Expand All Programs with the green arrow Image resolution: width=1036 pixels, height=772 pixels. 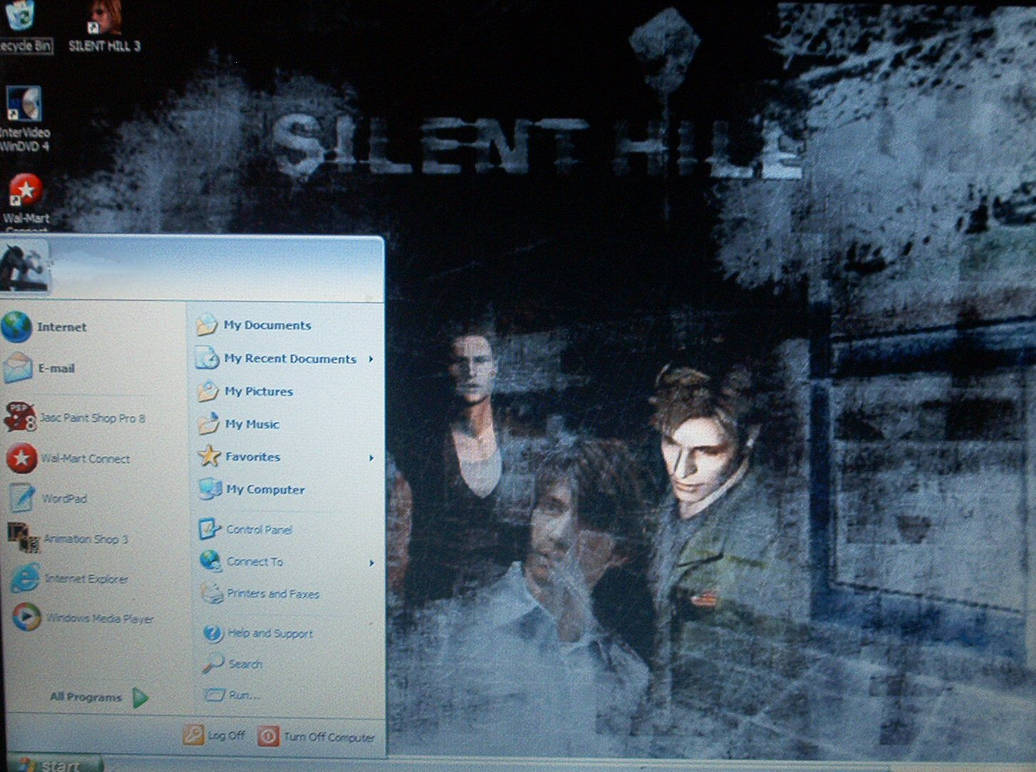click(x=140, y=697)
